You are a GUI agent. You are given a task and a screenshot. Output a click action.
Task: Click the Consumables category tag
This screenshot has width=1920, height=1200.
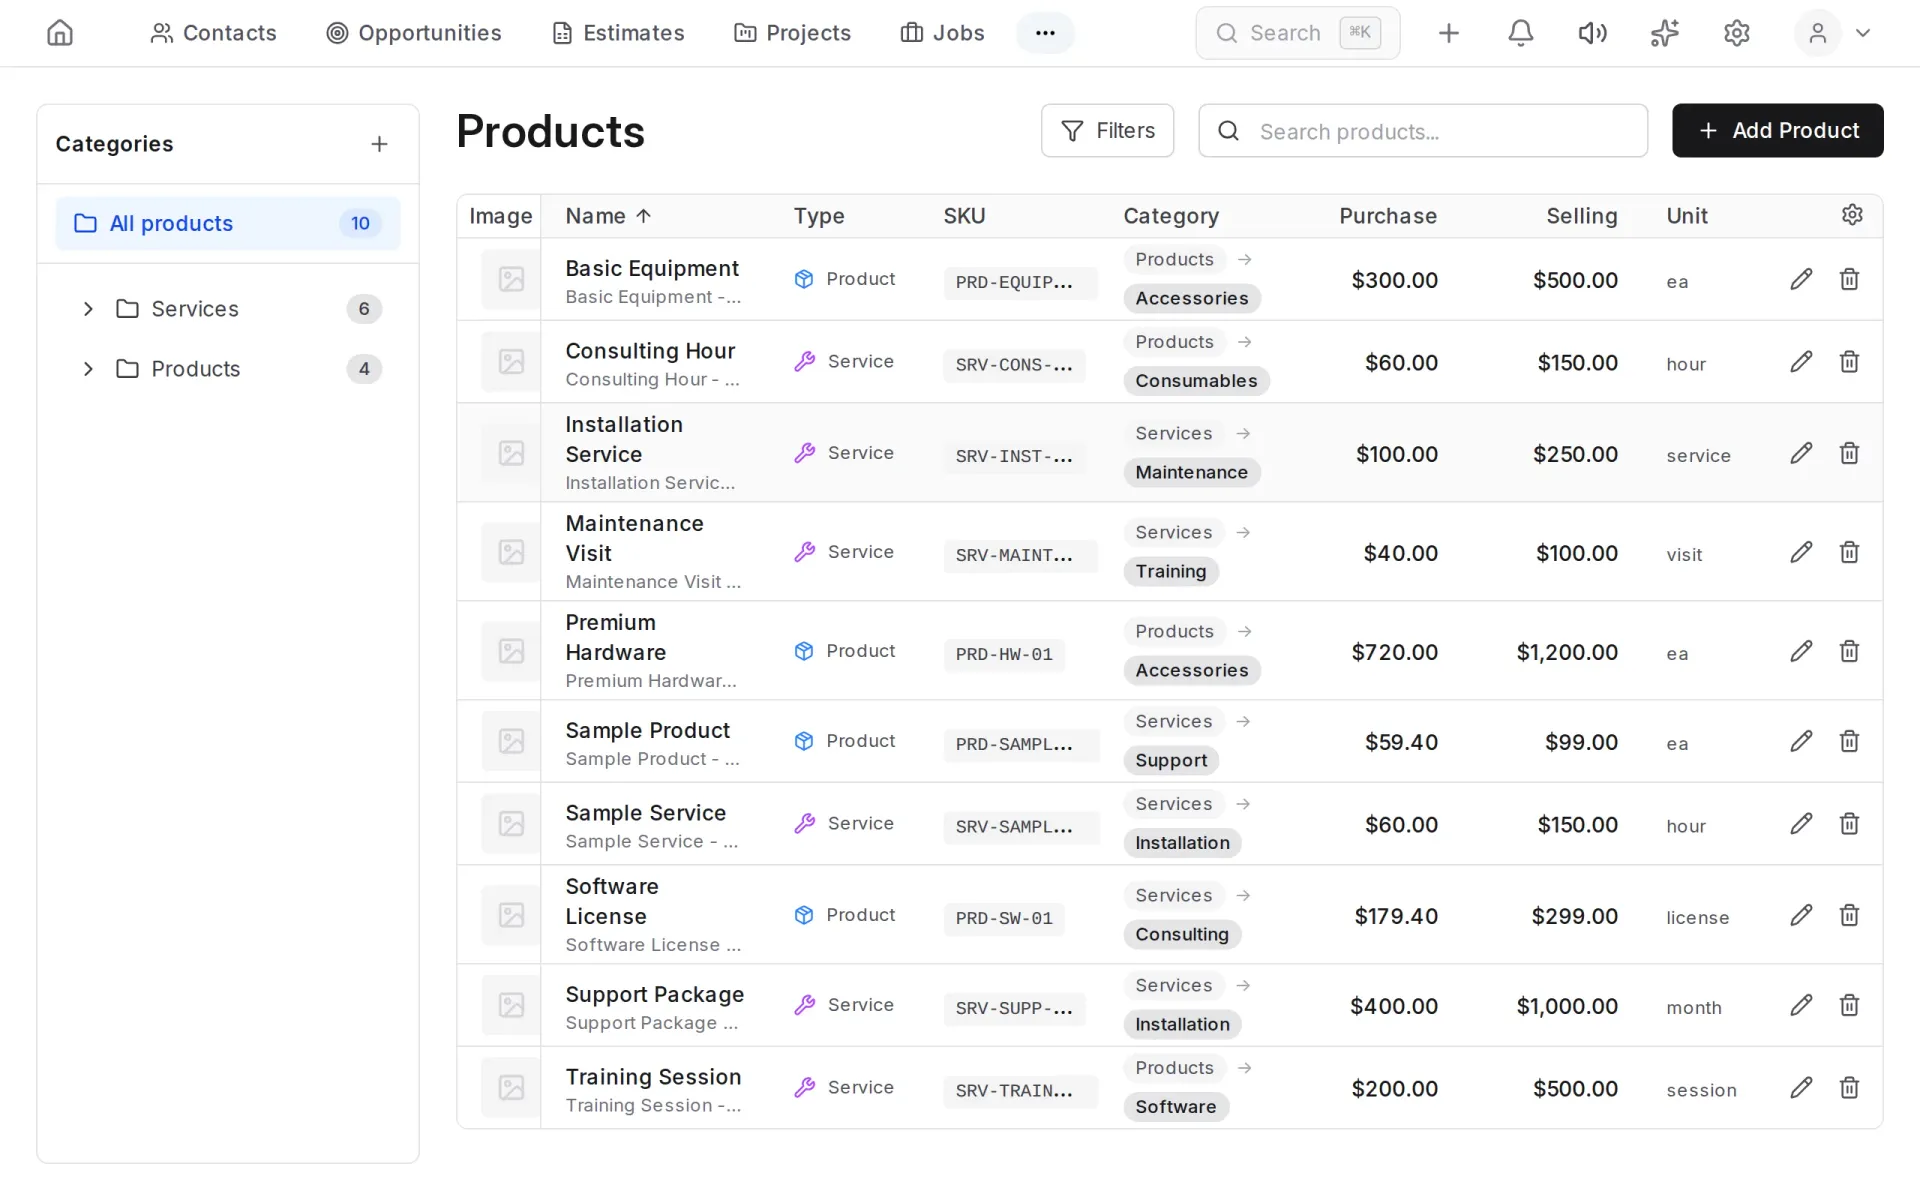tap(1196, 380)
